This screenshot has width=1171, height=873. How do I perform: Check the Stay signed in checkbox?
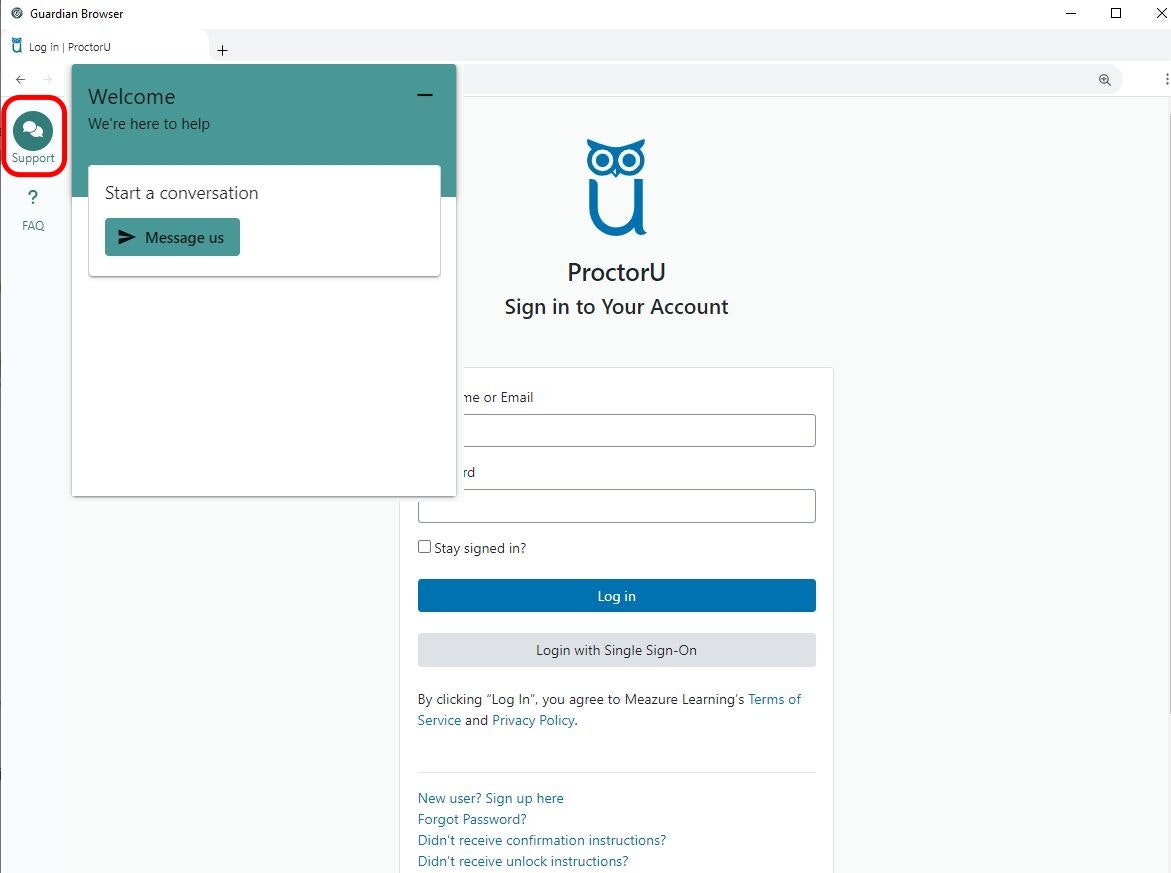tap(424, 547)
